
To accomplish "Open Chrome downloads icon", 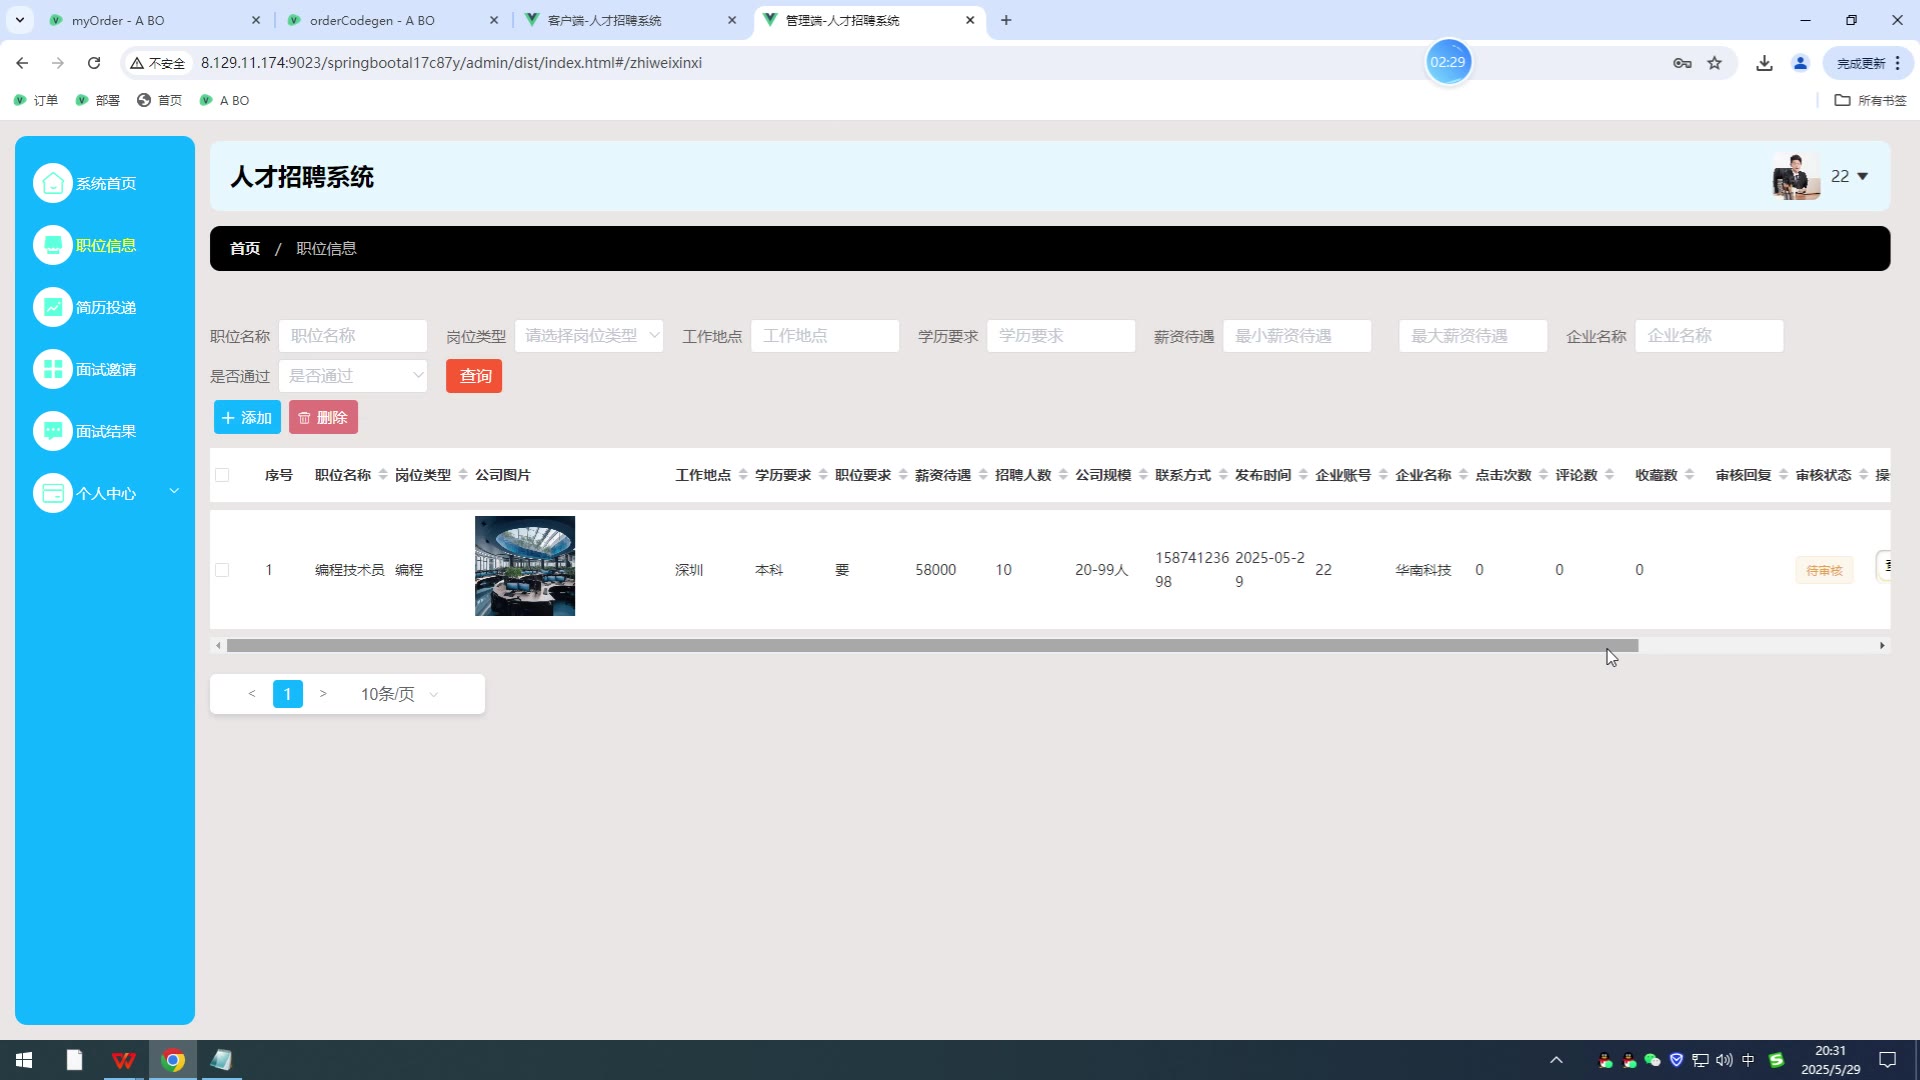I will [x=1764, y=63].
